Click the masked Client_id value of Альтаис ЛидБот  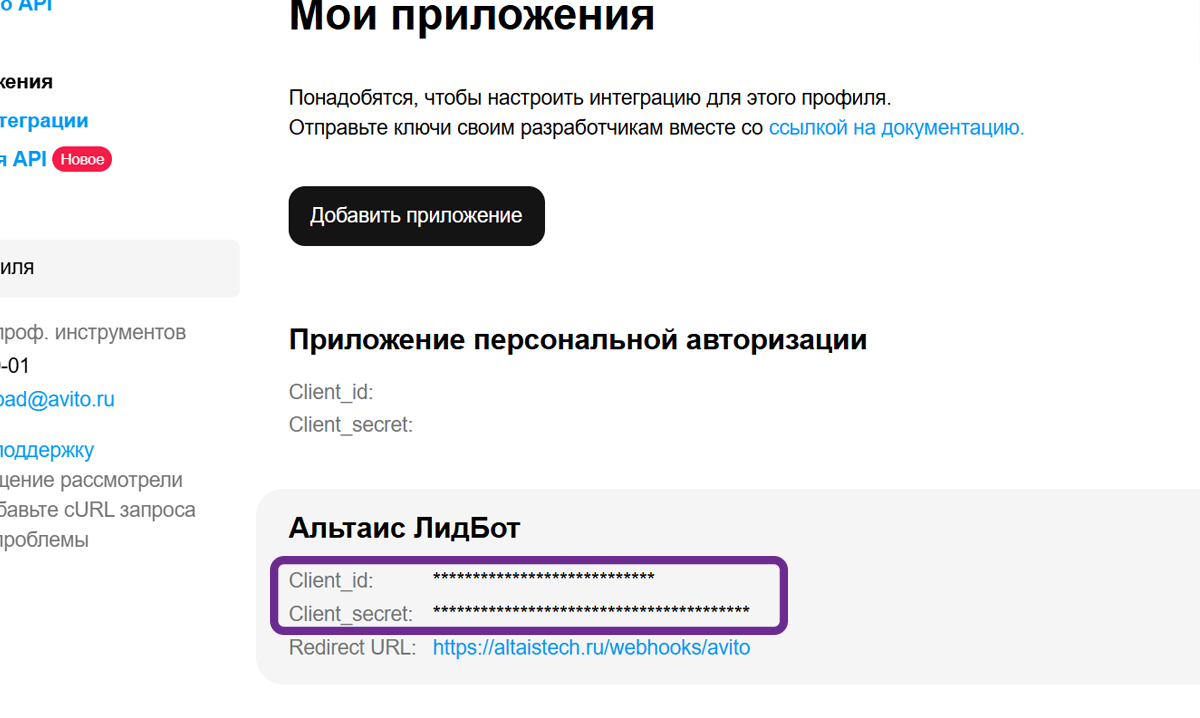click(x=545, y=579)
